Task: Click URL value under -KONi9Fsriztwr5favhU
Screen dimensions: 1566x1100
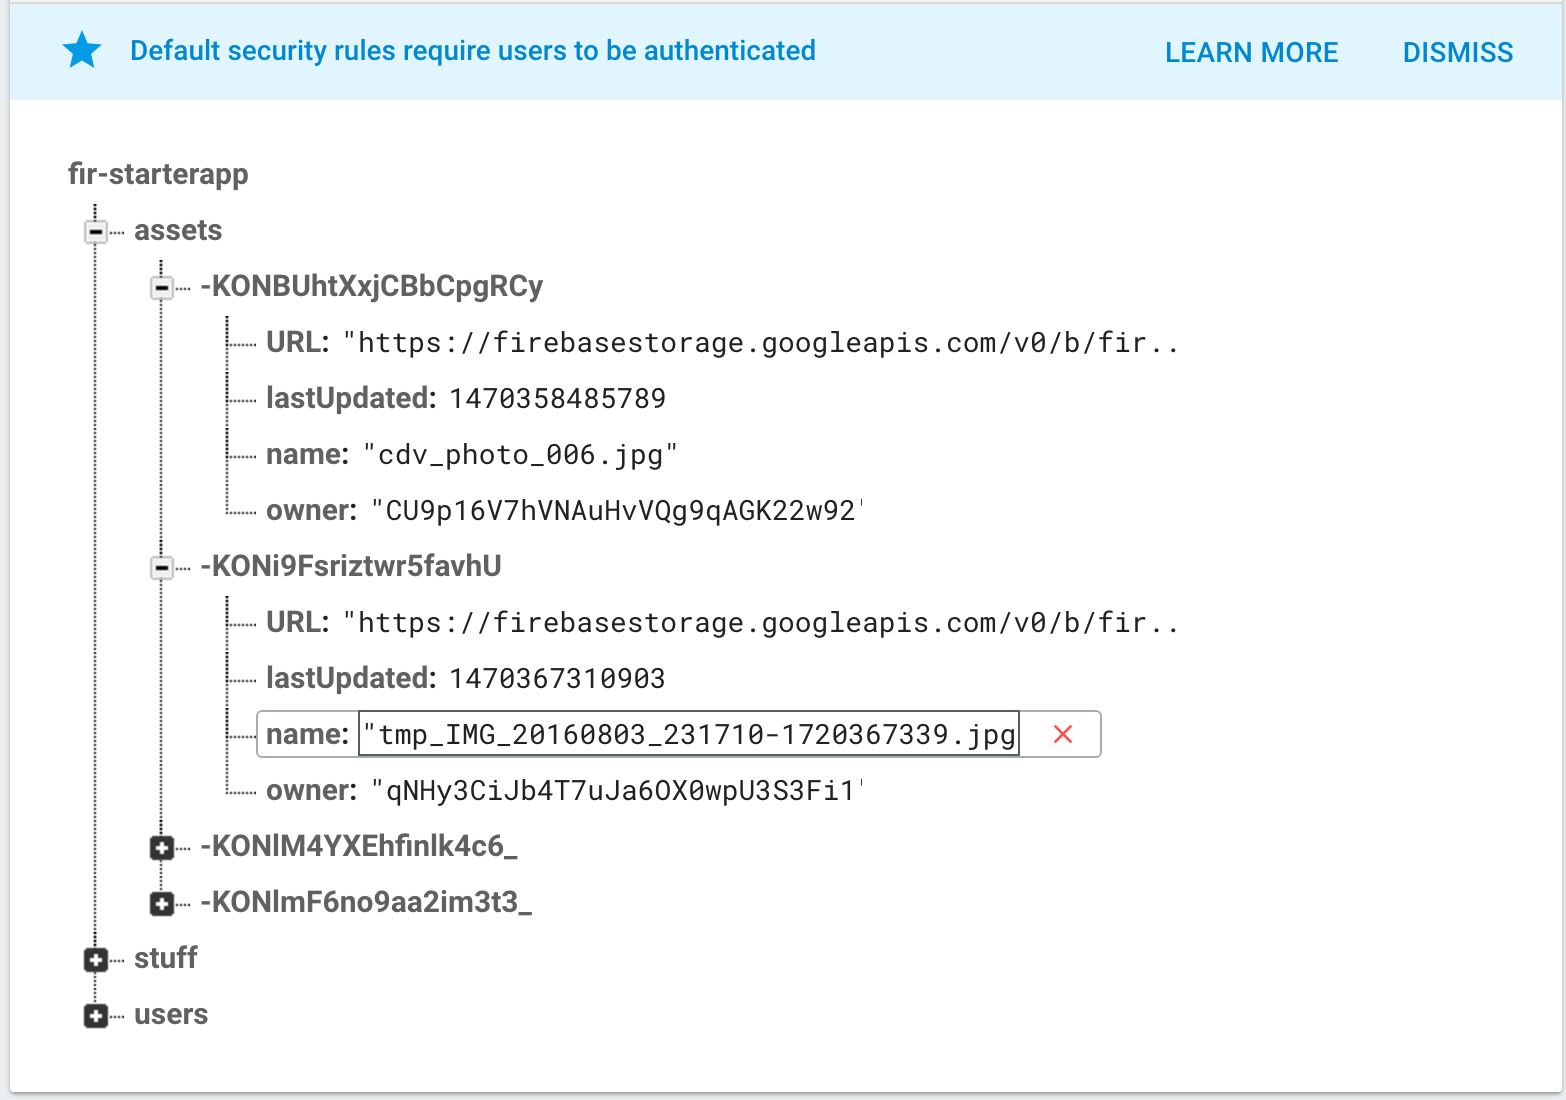Action: pos(761,623)
